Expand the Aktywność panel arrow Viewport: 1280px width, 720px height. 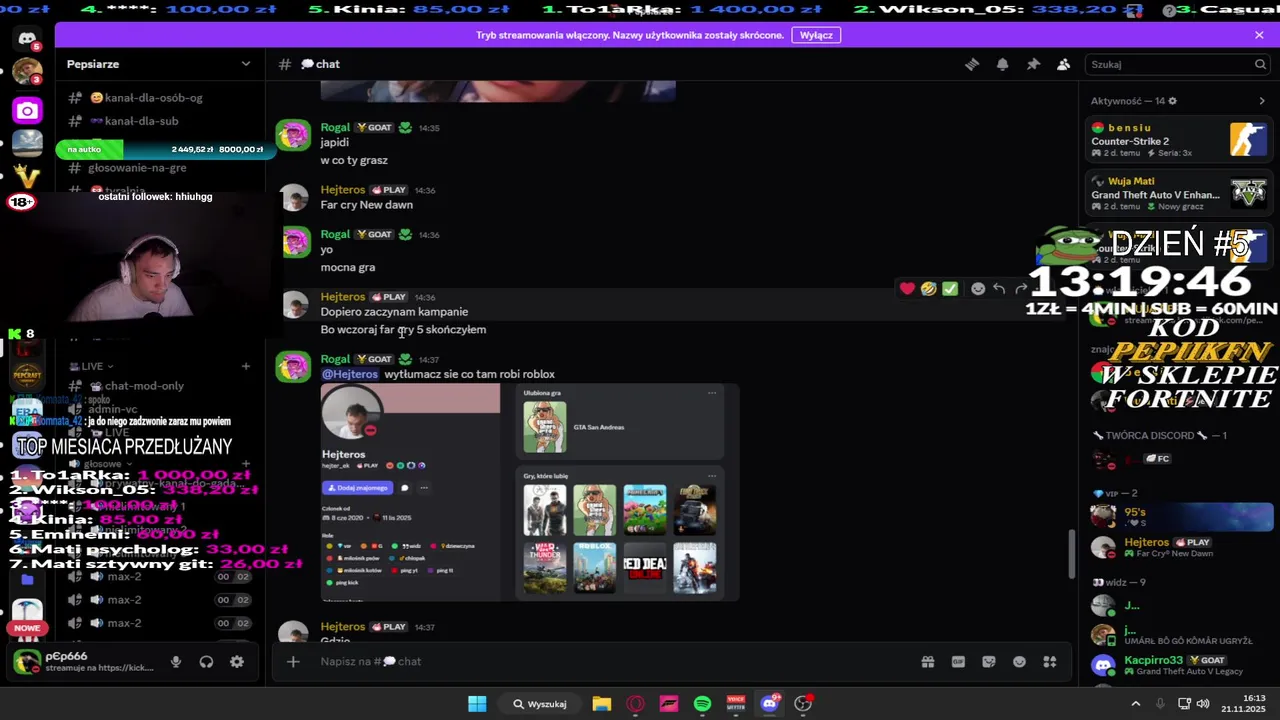click(x=1261, y=101)
